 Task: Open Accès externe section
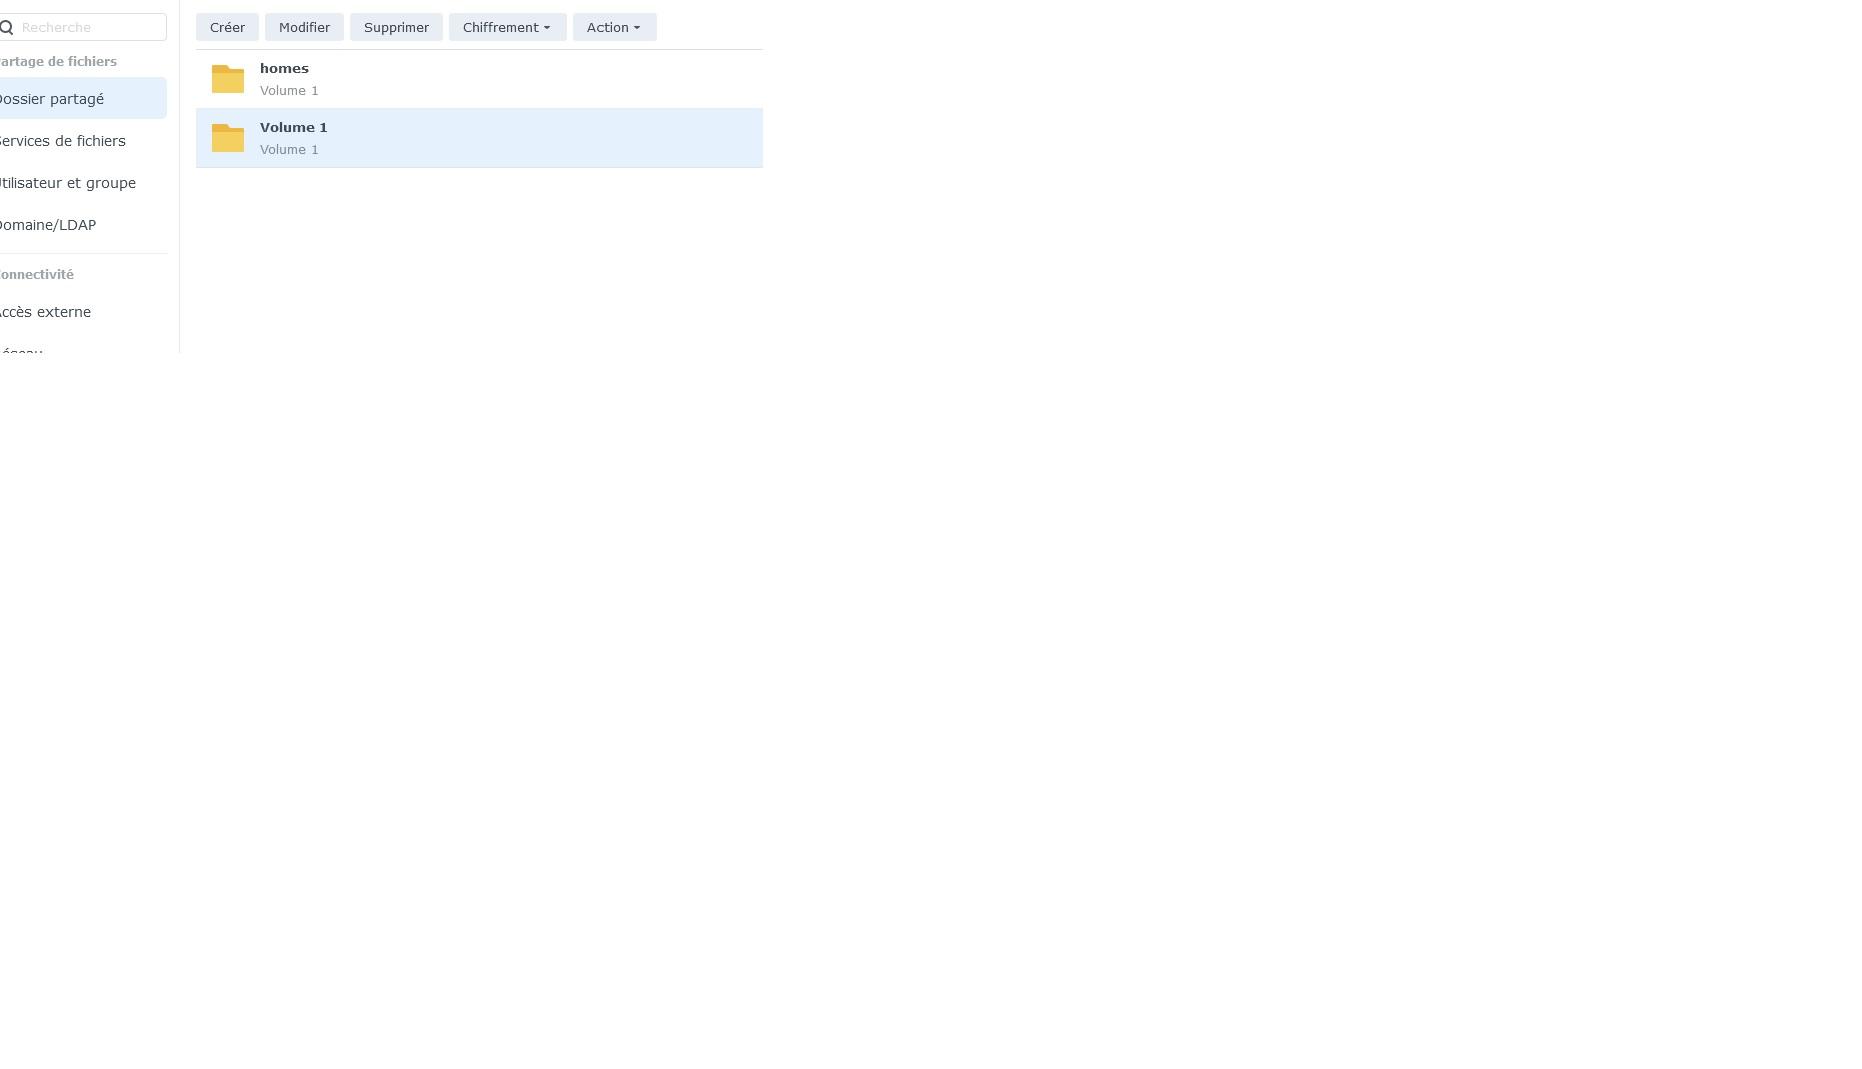(45, 312)
